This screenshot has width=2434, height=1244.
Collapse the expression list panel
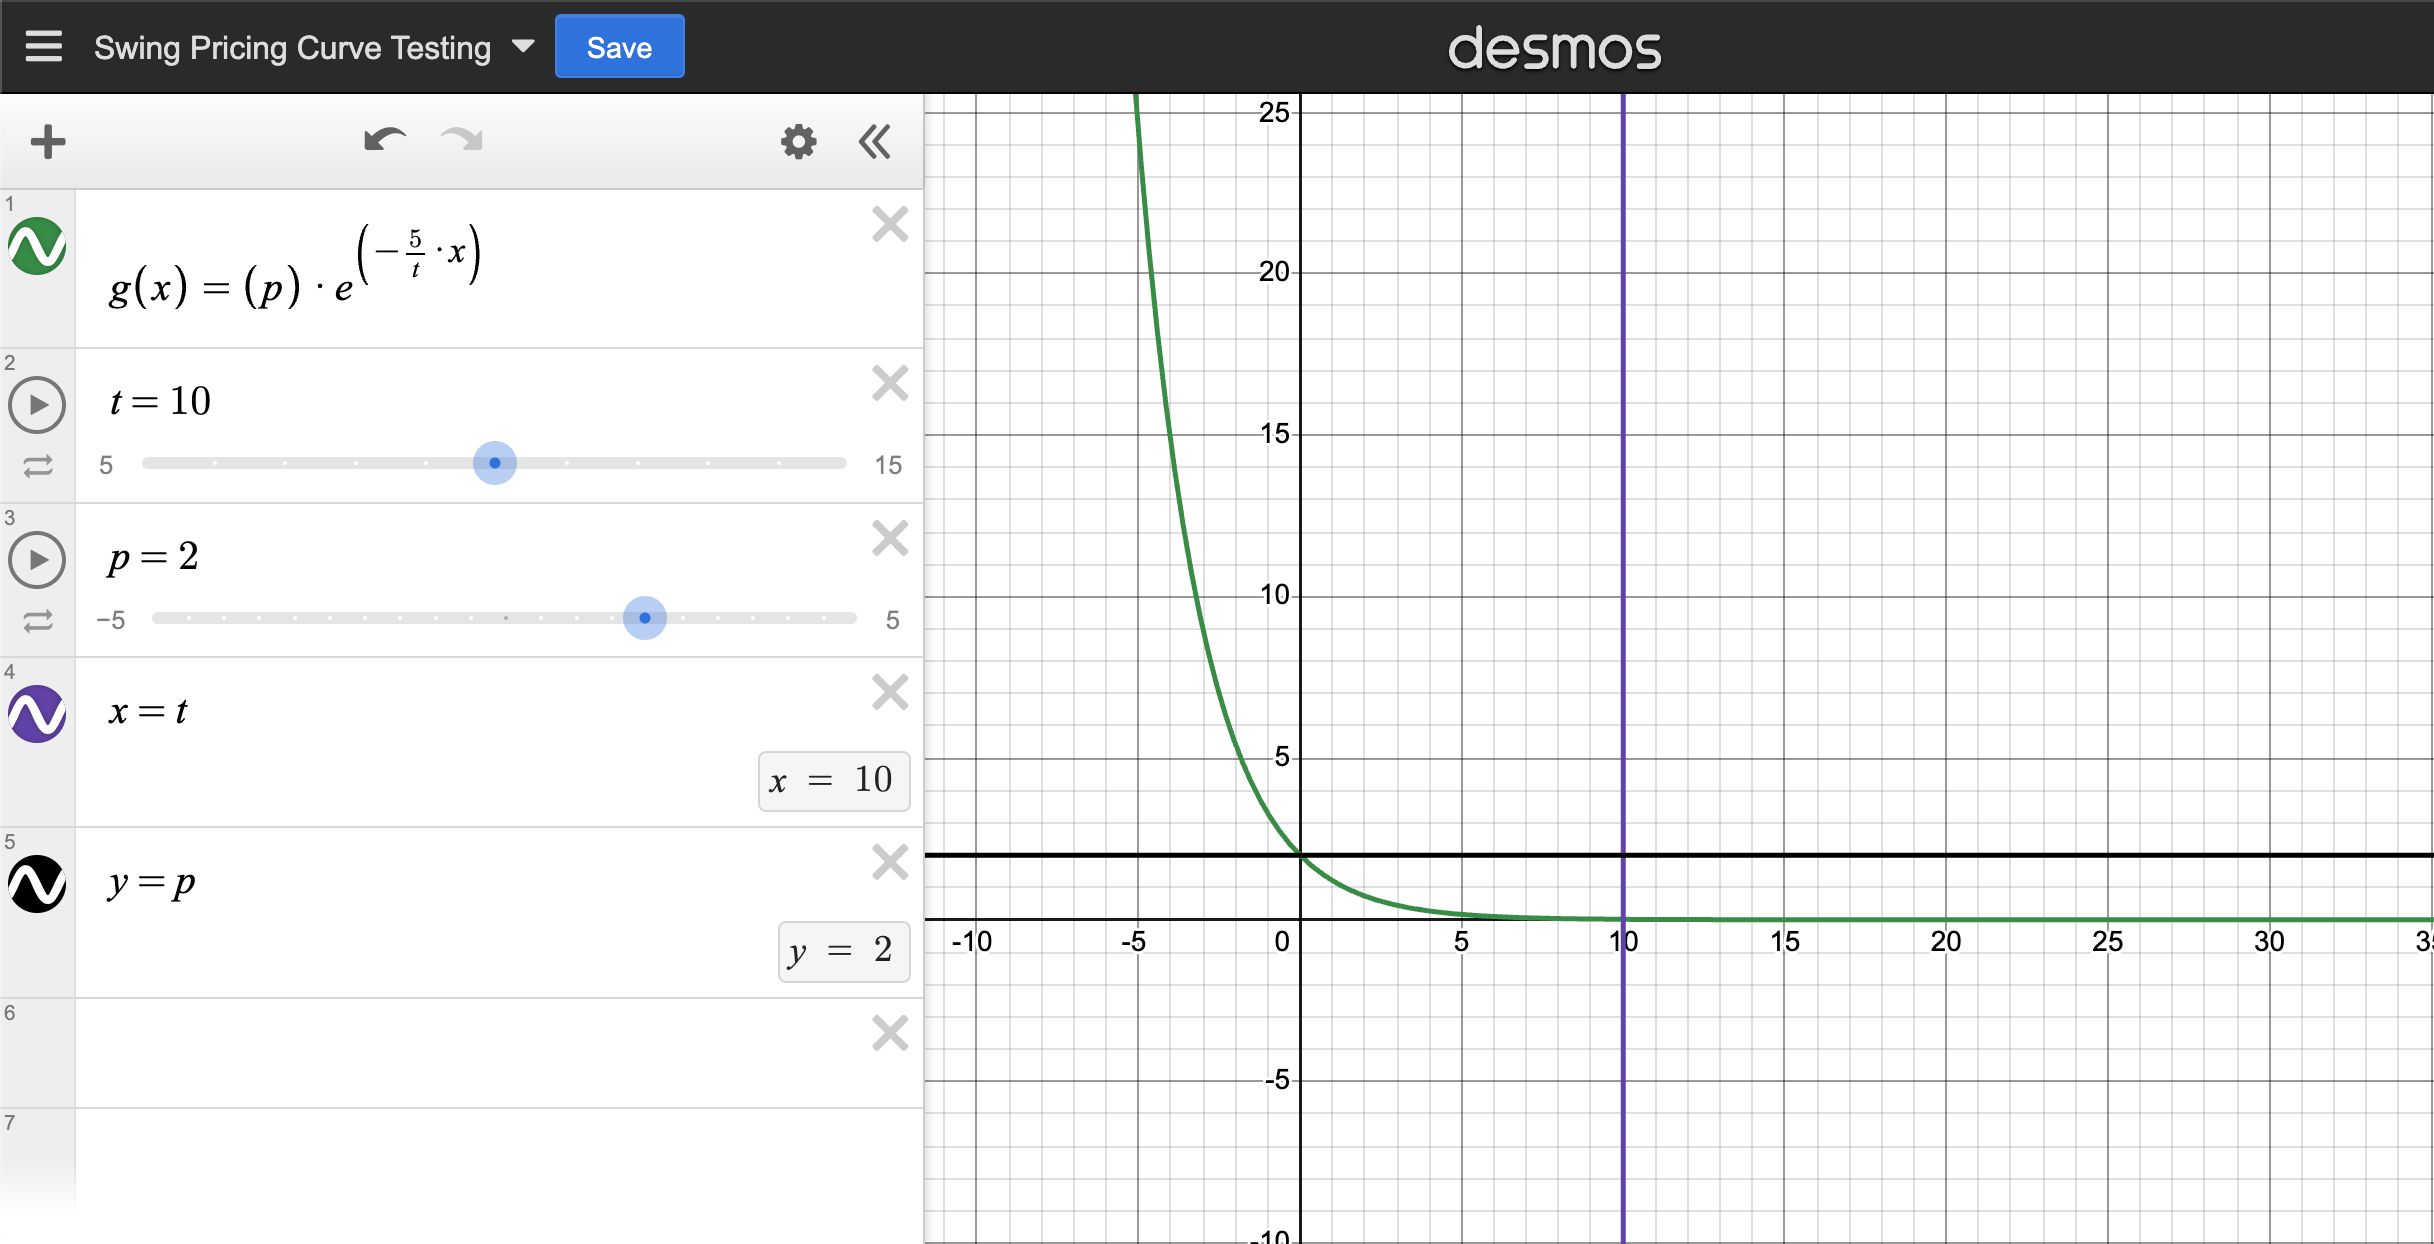[874, 141]
